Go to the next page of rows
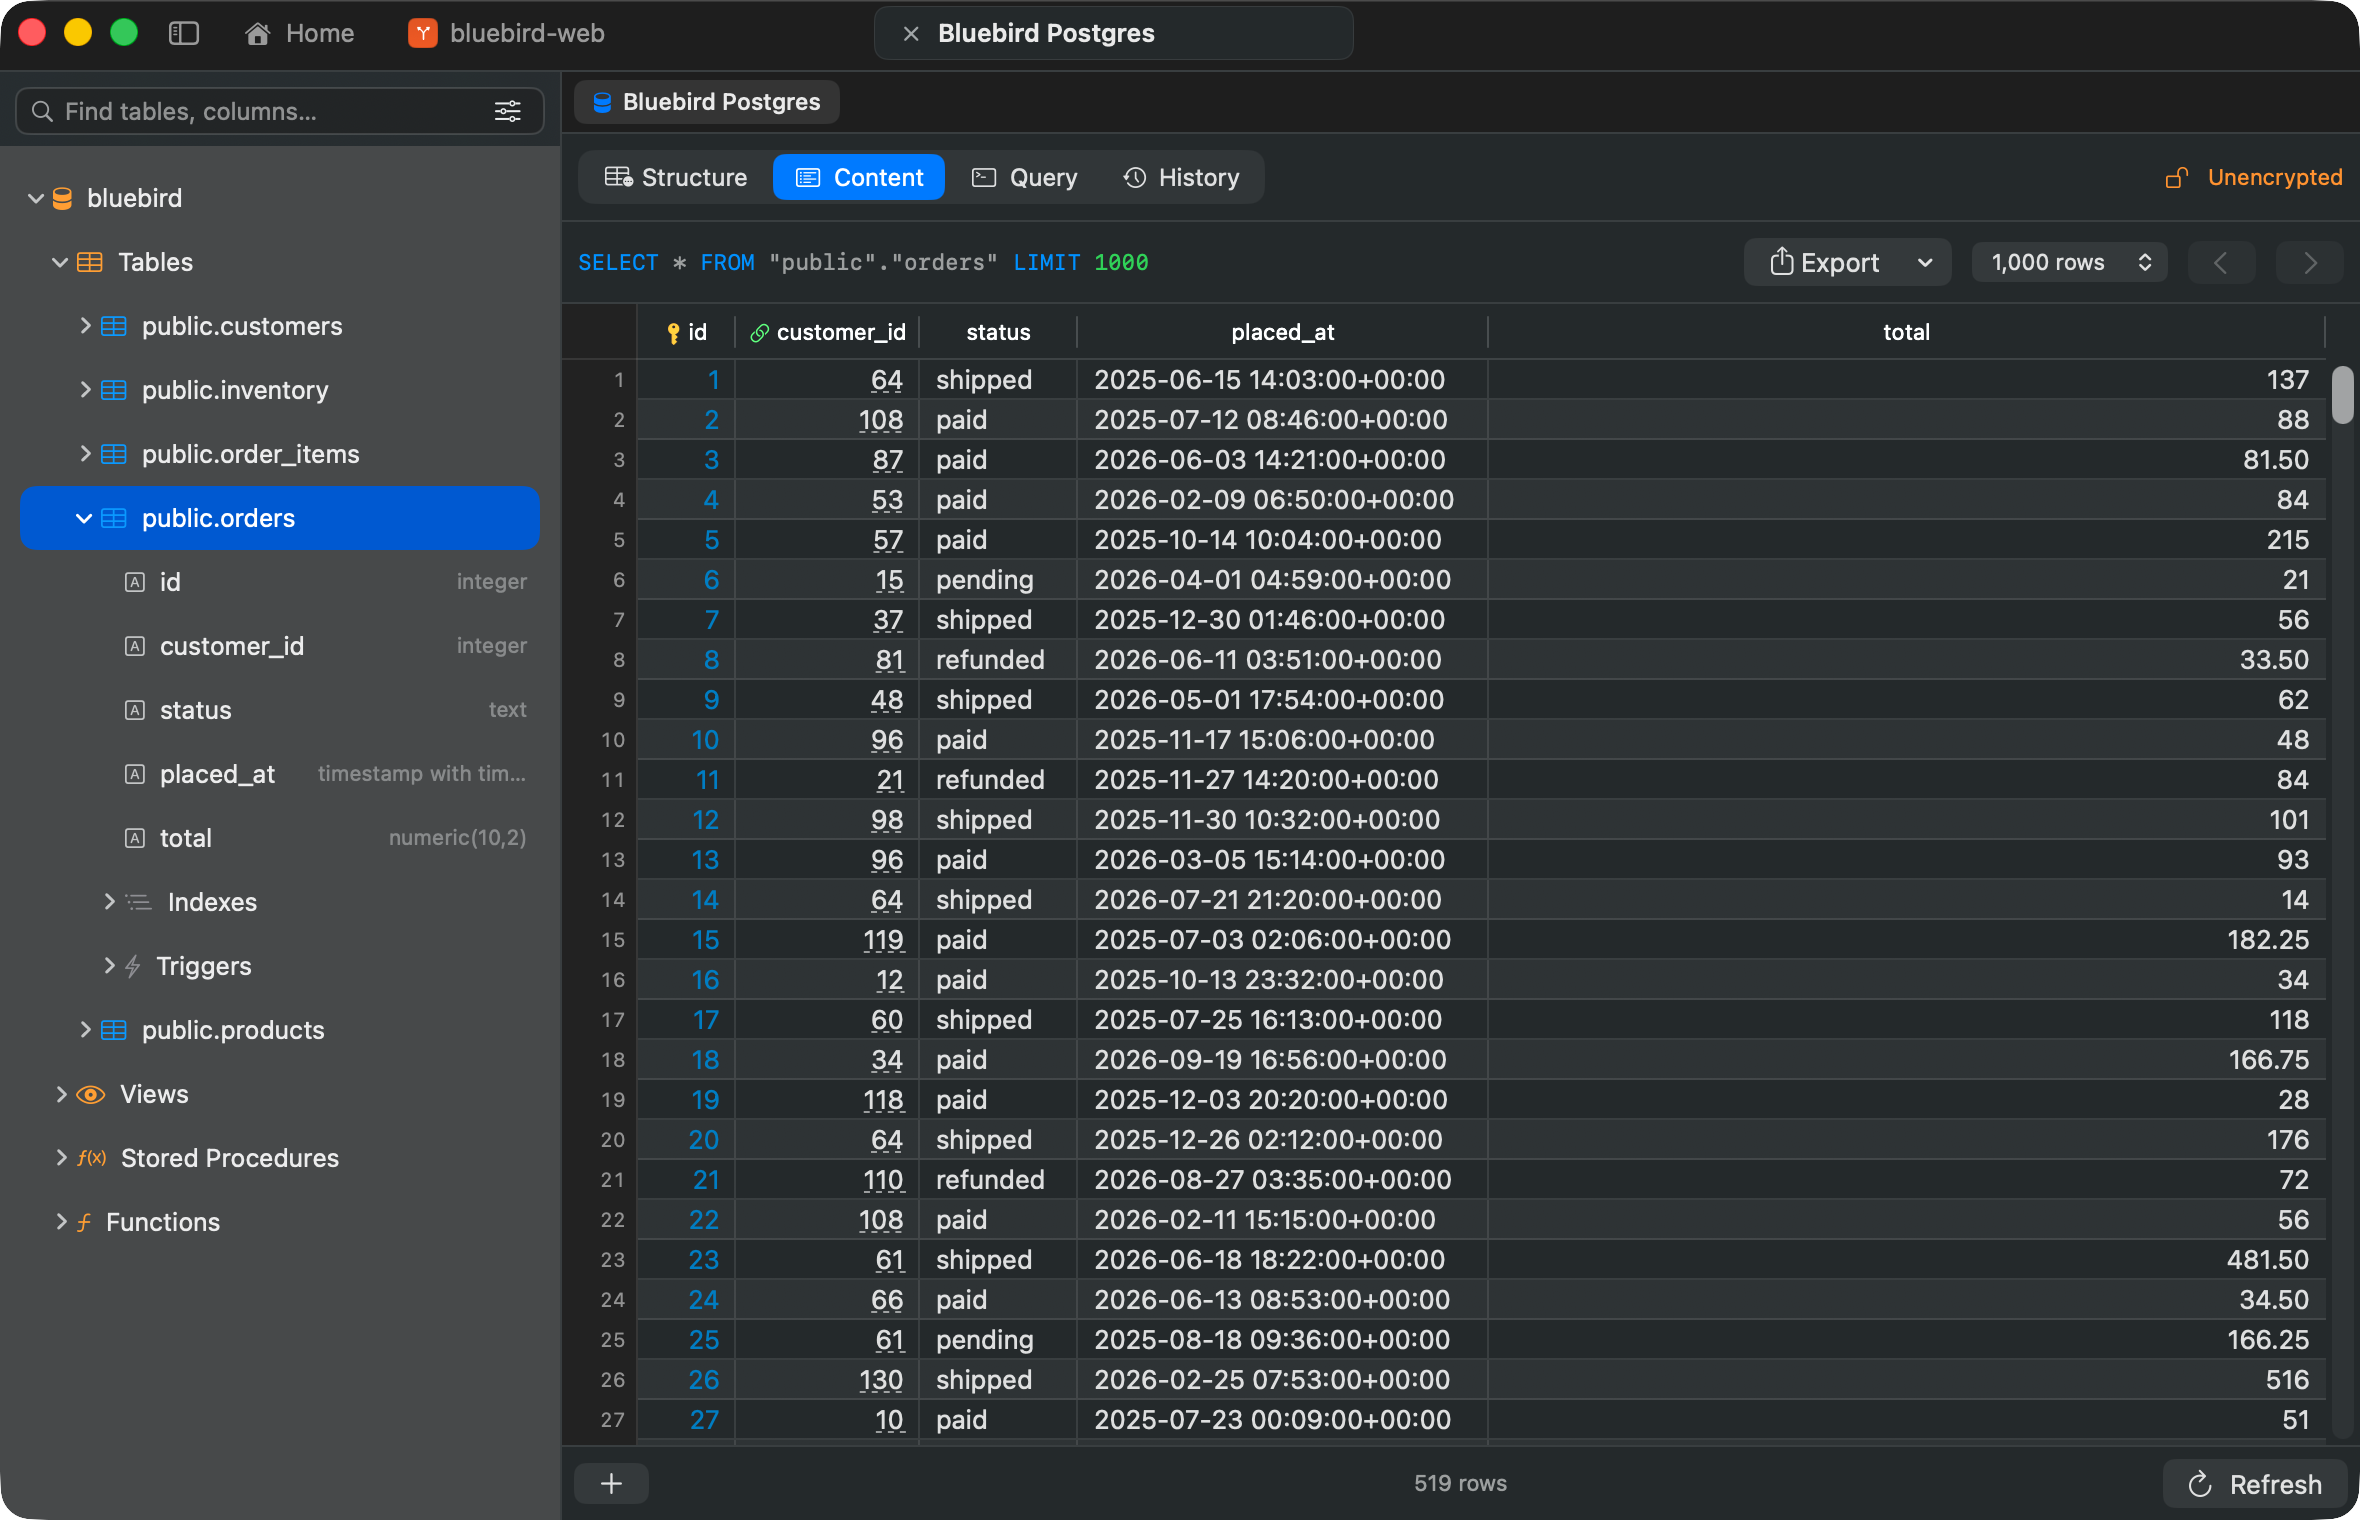Image resolution: width=2360 pixels, height=1520 pixels. point(2310,262)
